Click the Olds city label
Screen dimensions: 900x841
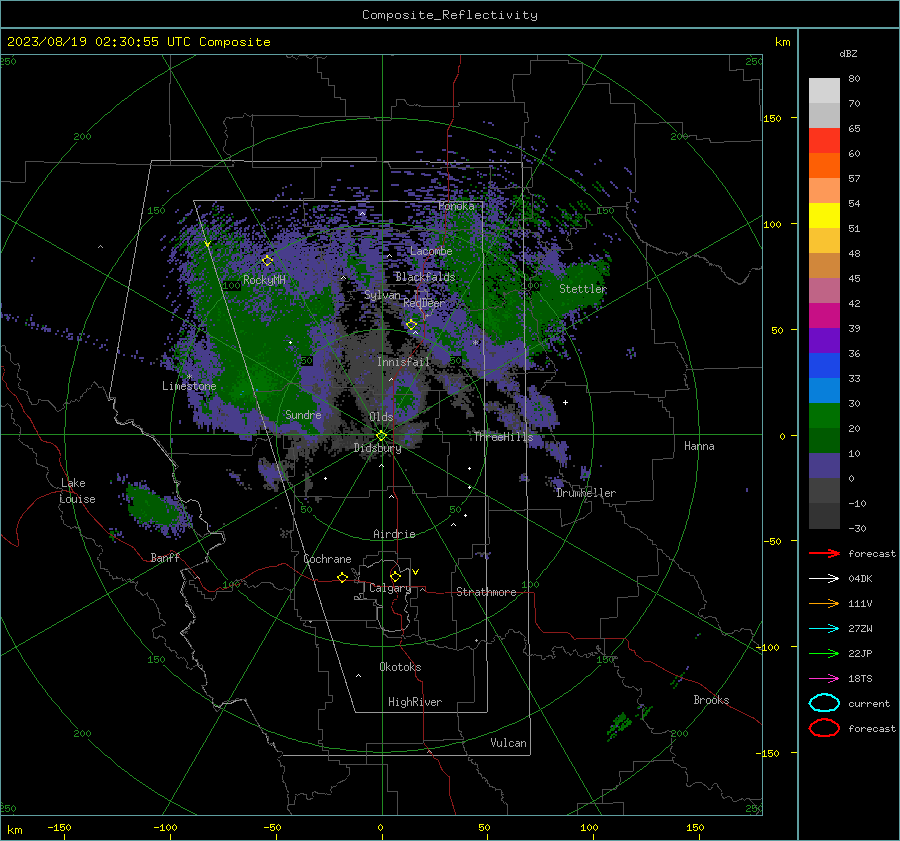point(381,417)
